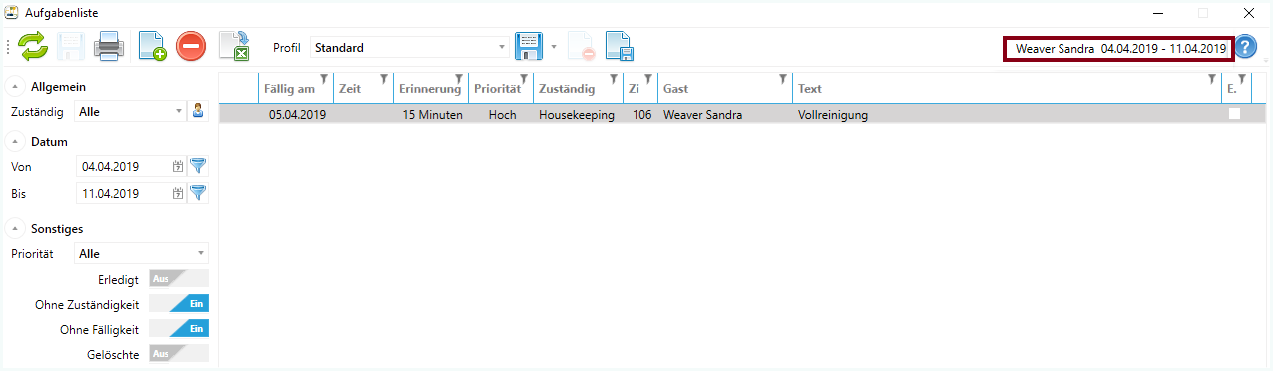This screenshot has height=371, width=1273.
Task: Click the save profile as icon
Action: pyautogui.click(x=620, y=47)
